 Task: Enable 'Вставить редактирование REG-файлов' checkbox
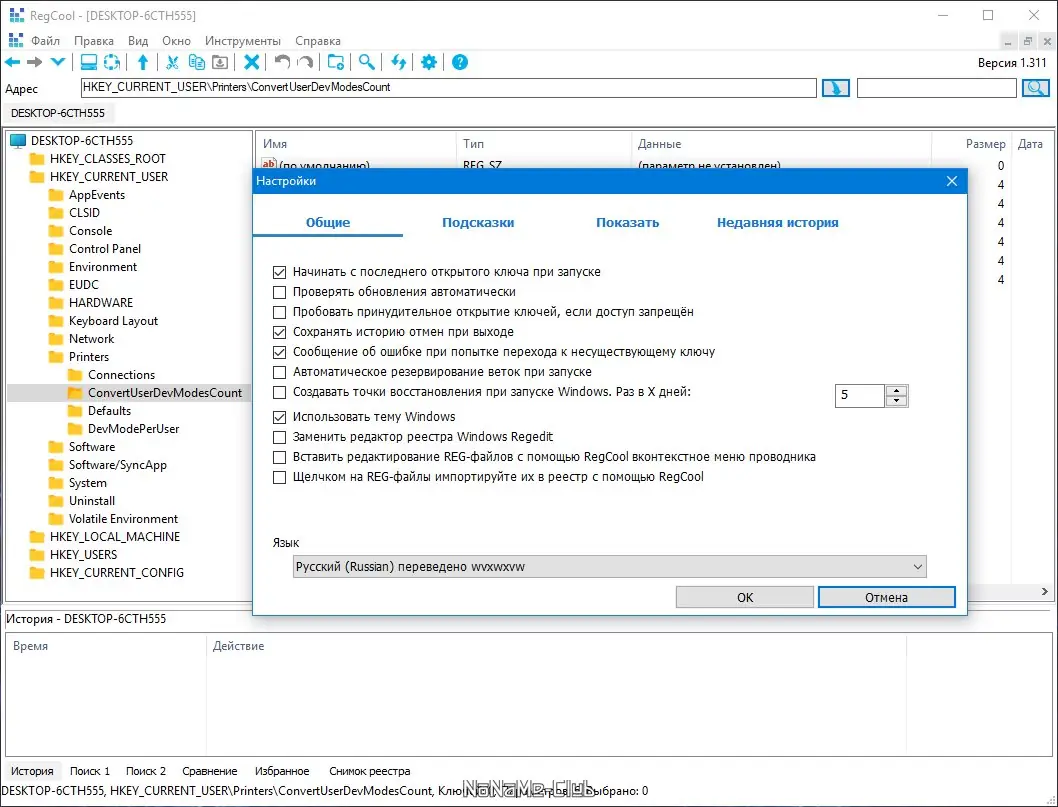click(279, 457)
